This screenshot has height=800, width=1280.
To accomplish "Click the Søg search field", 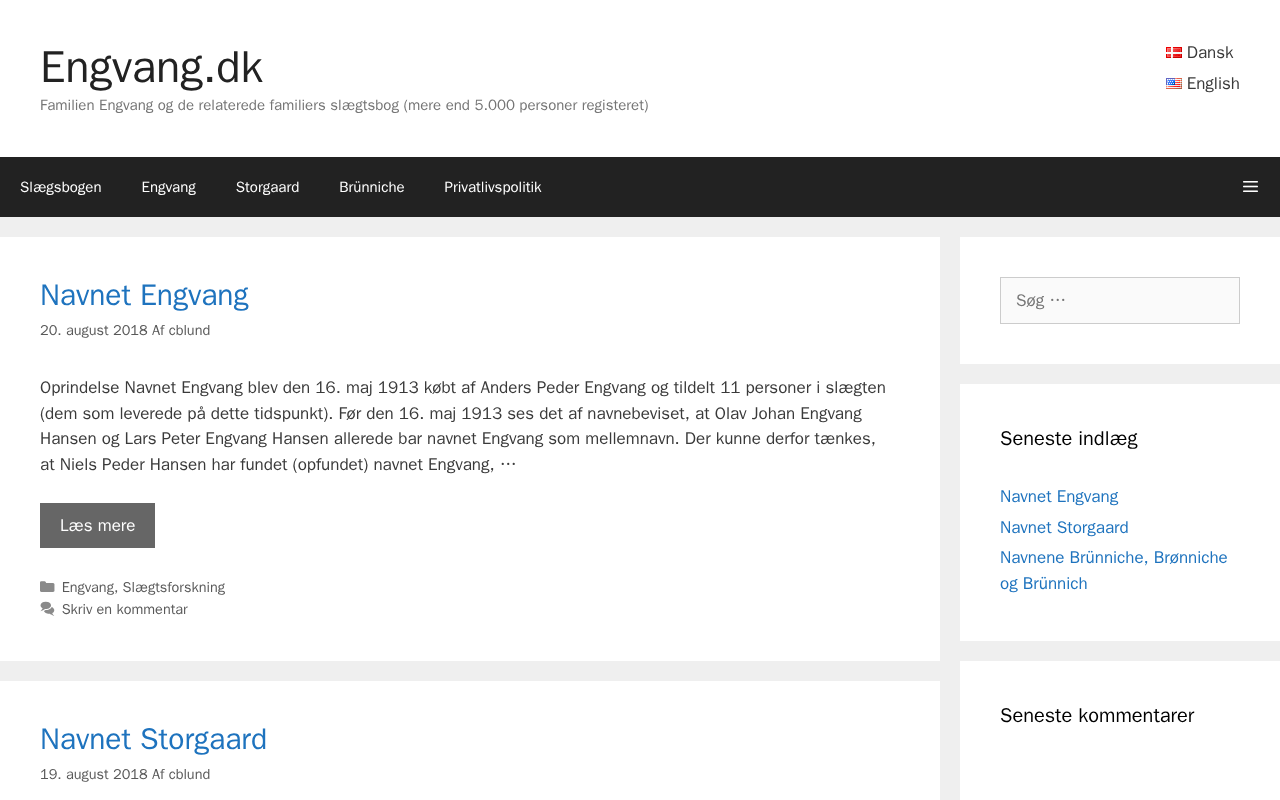I will point(1119,300).
